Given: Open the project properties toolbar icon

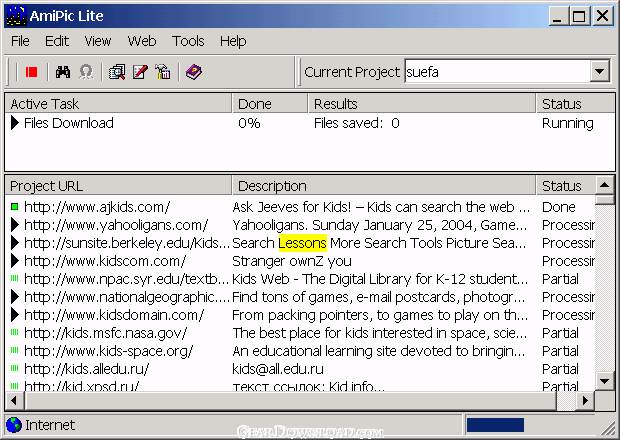Looking at the screenshot, I should coord(163,72).
